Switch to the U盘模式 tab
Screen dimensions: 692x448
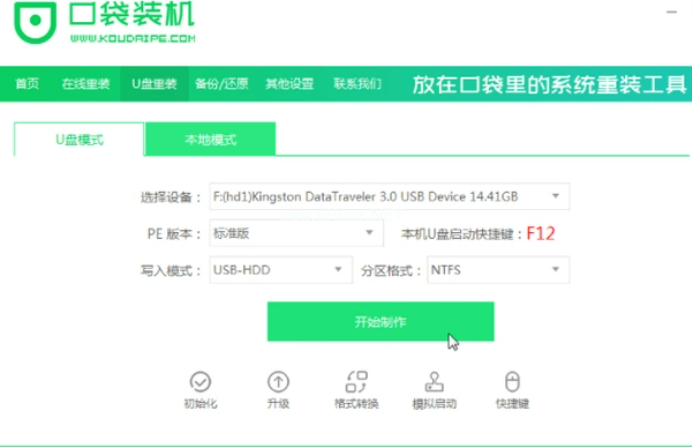79,140
